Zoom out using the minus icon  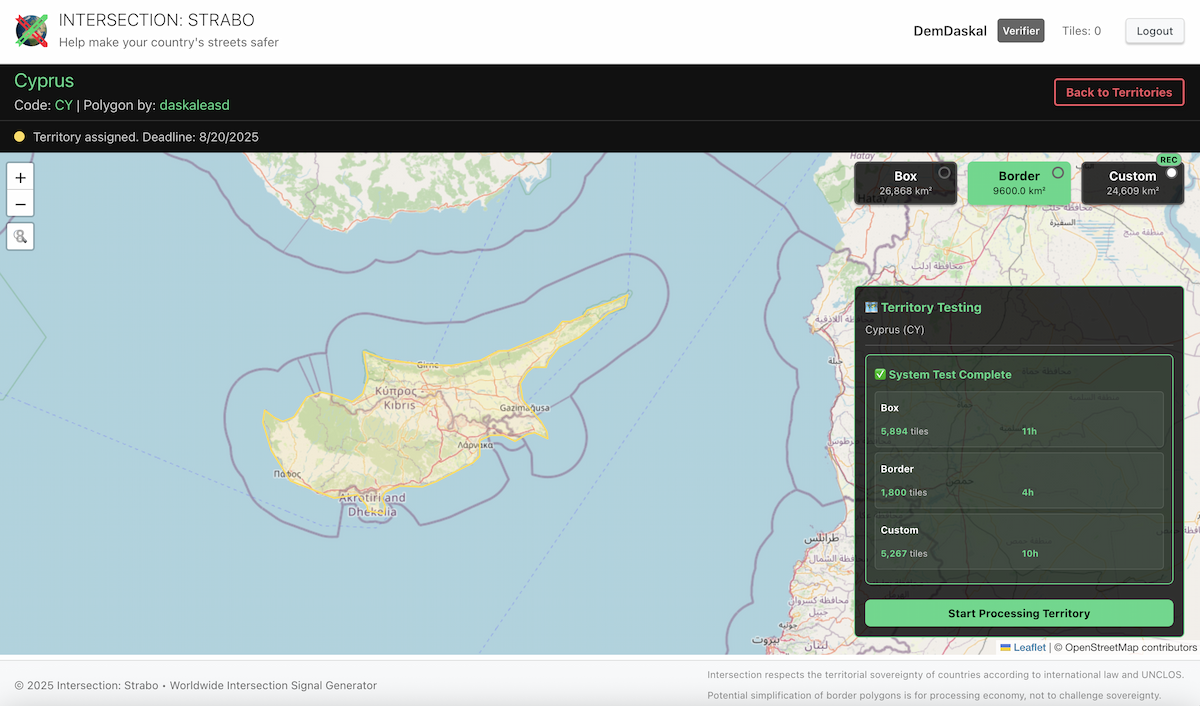[20, 203]
